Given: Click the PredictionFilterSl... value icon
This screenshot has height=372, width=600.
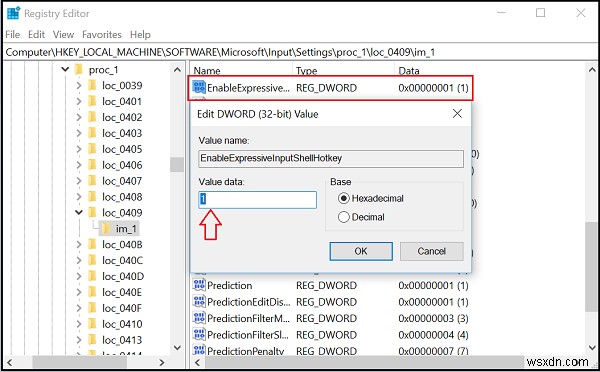Looking at the screenshot, I should (199, 334).
